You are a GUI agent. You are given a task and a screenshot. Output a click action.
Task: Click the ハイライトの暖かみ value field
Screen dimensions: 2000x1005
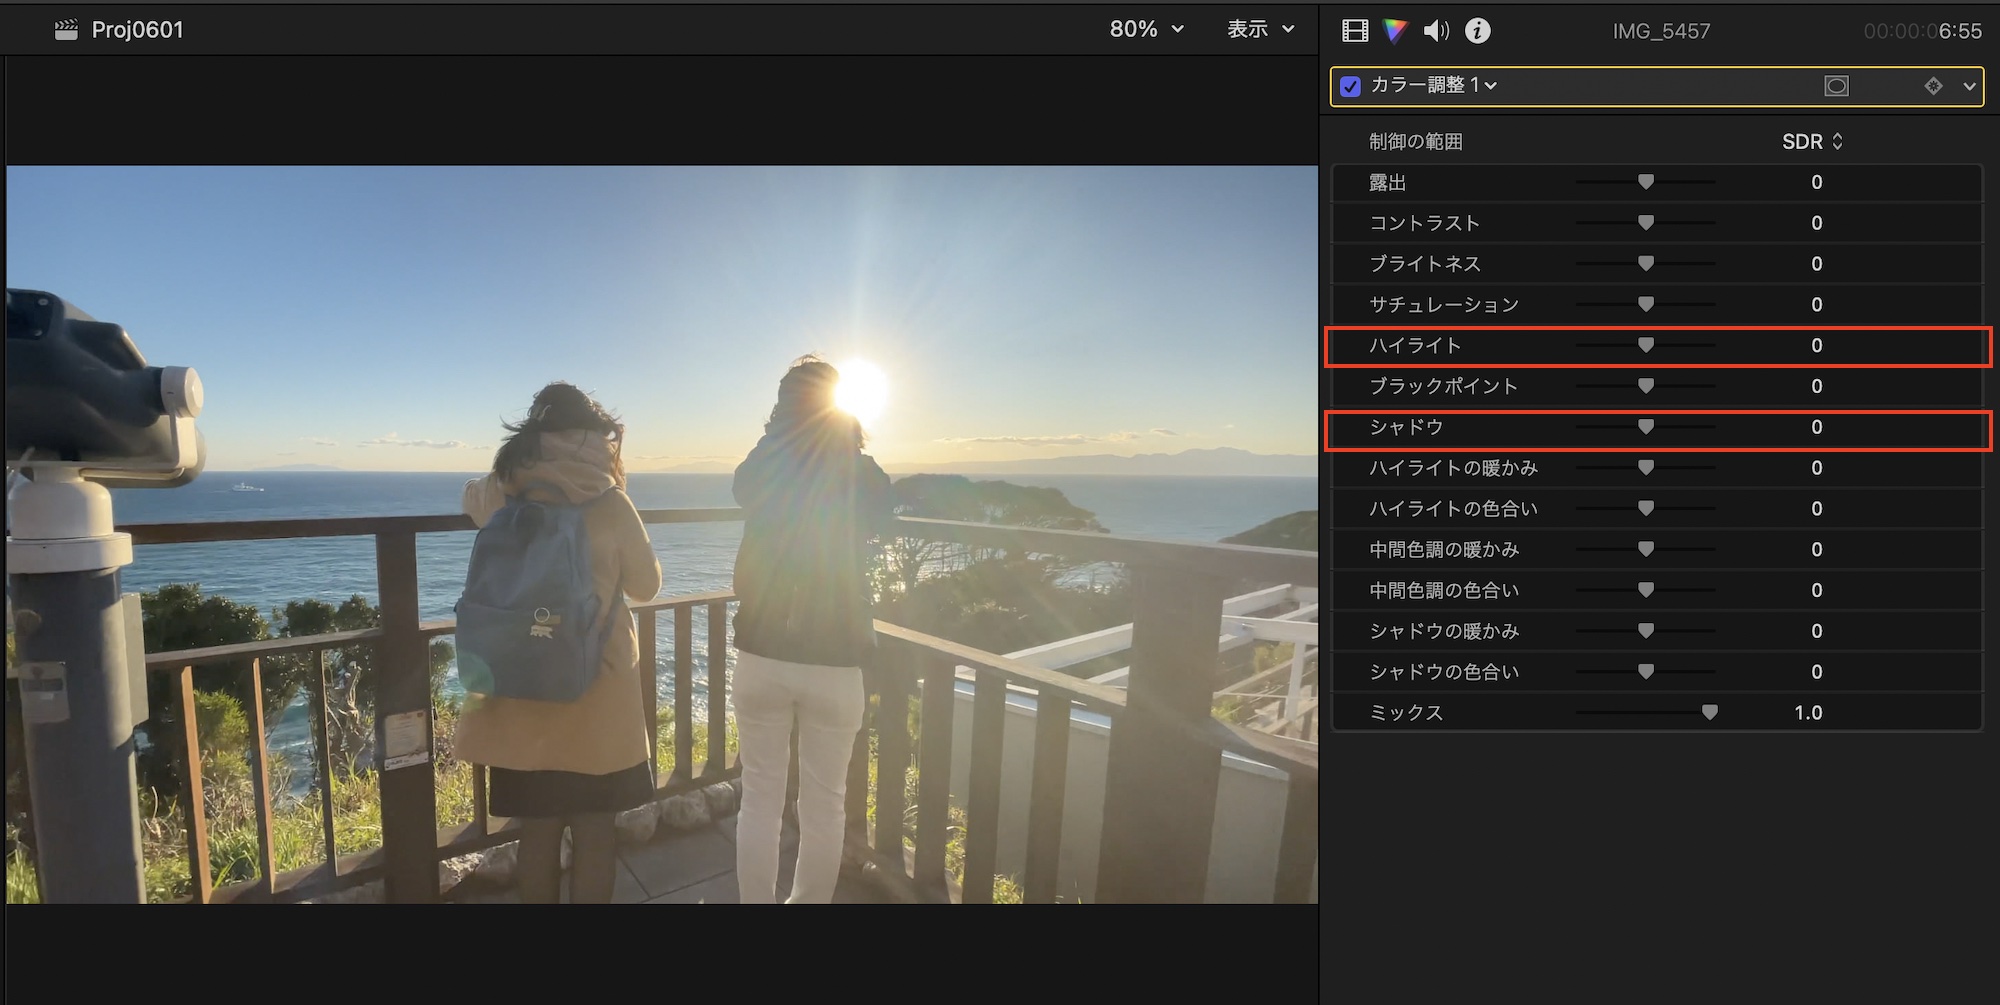[1816, 468]
